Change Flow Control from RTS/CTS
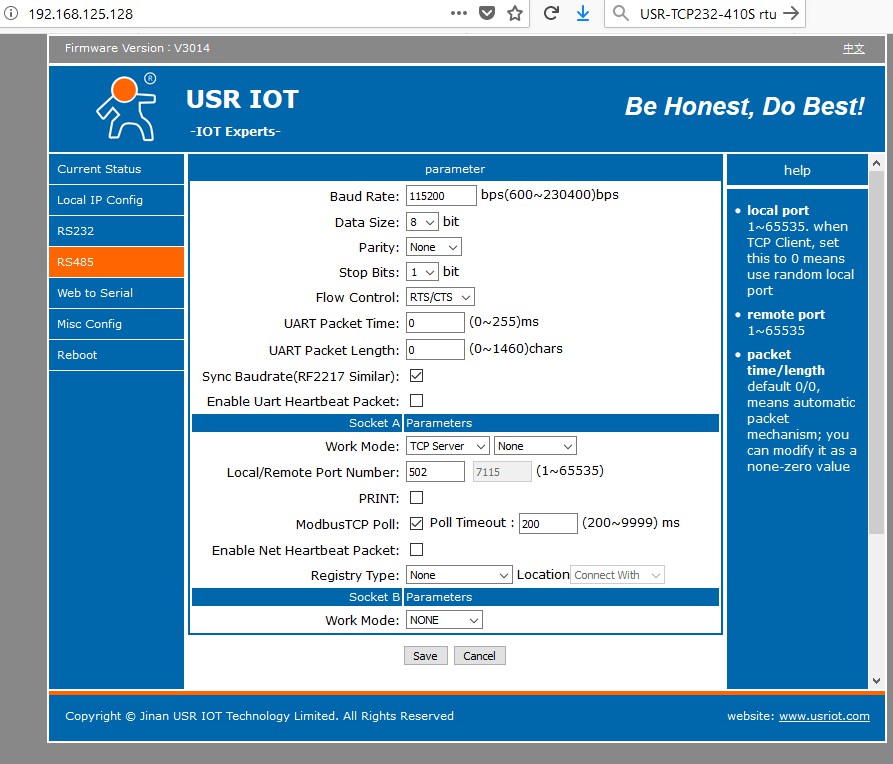The width and height of the screenshot is (893, 764). point(439,296)
